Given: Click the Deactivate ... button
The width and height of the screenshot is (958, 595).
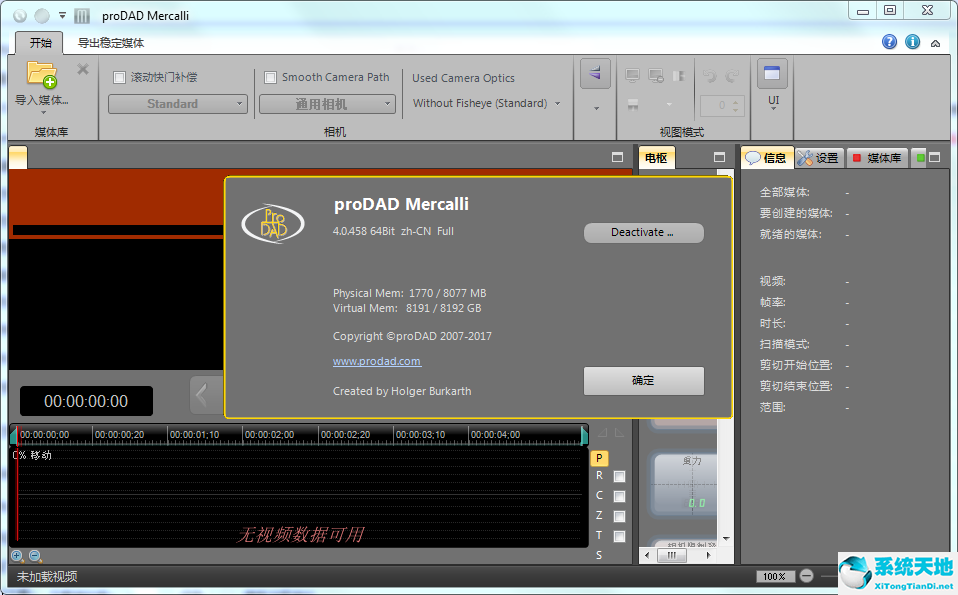Looking at the screenshot, I should pyautogui.click(x=643, y=232).
